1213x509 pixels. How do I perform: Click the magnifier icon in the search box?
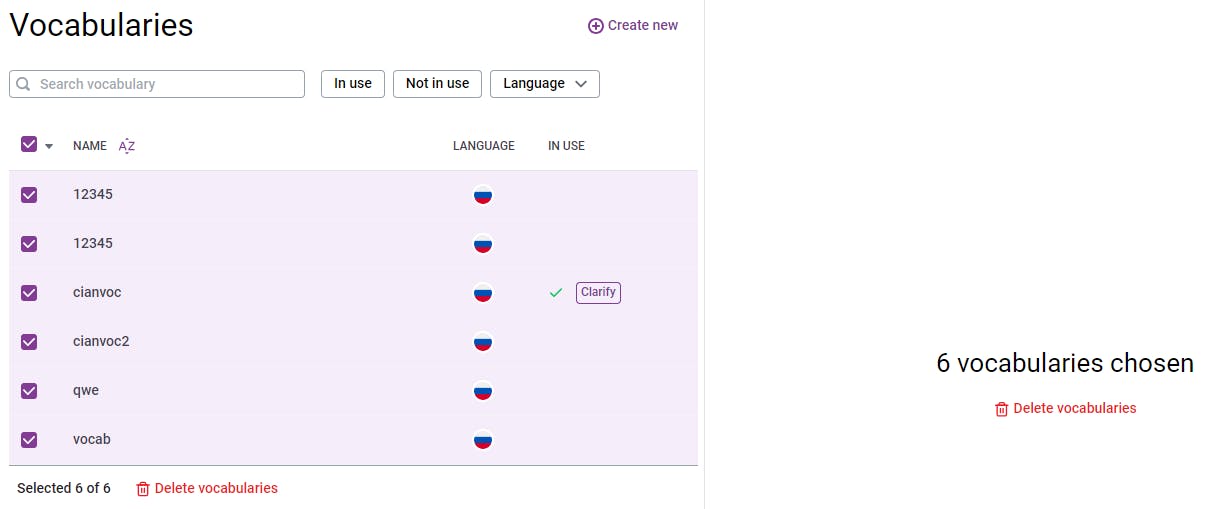24,84
